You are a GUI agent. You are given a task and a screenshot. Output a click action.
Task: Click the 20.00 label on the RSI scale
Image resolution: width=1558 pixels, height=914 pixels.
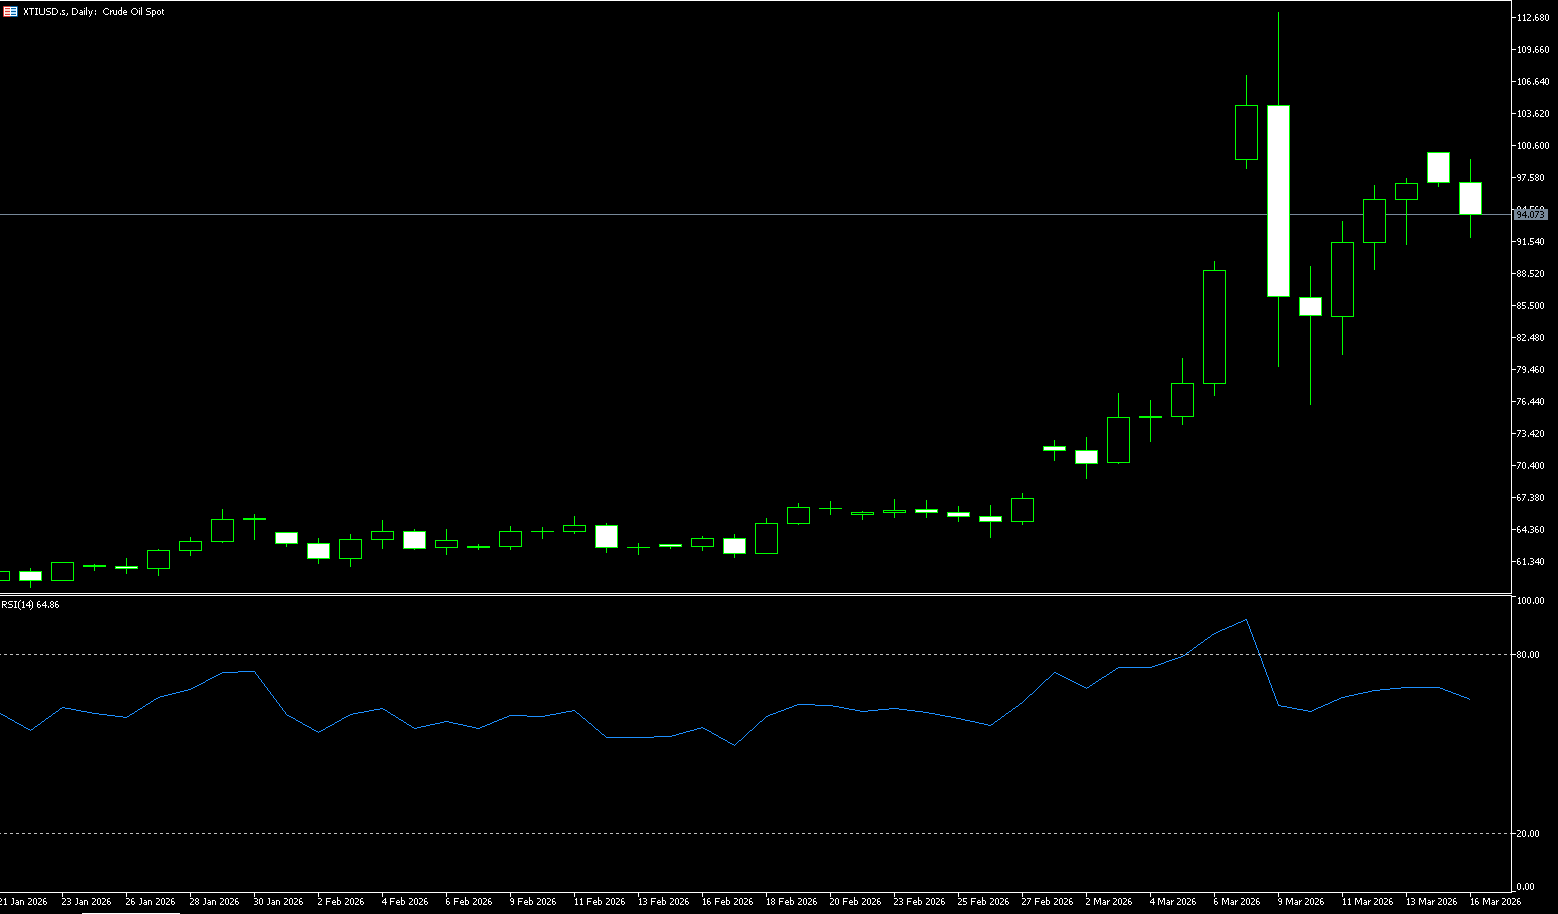coord(1527,834)
